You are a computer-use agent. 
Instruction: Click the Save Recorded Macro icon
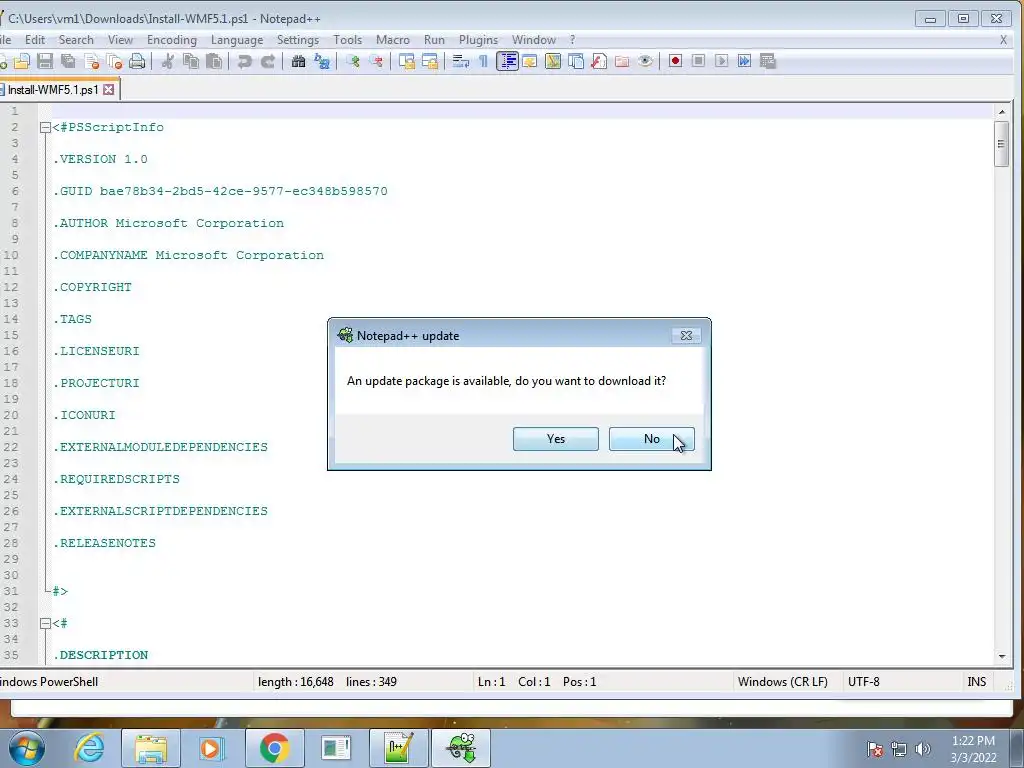768,61
